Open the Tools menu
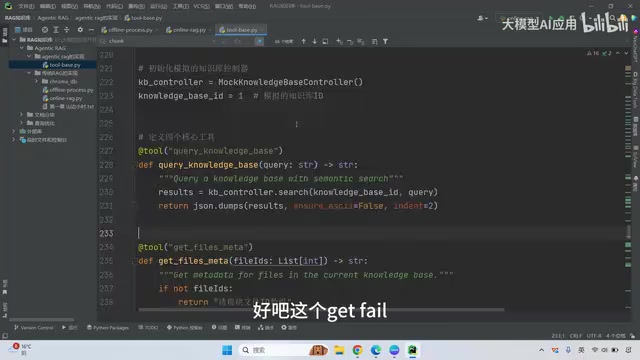 tap(180, 6)
